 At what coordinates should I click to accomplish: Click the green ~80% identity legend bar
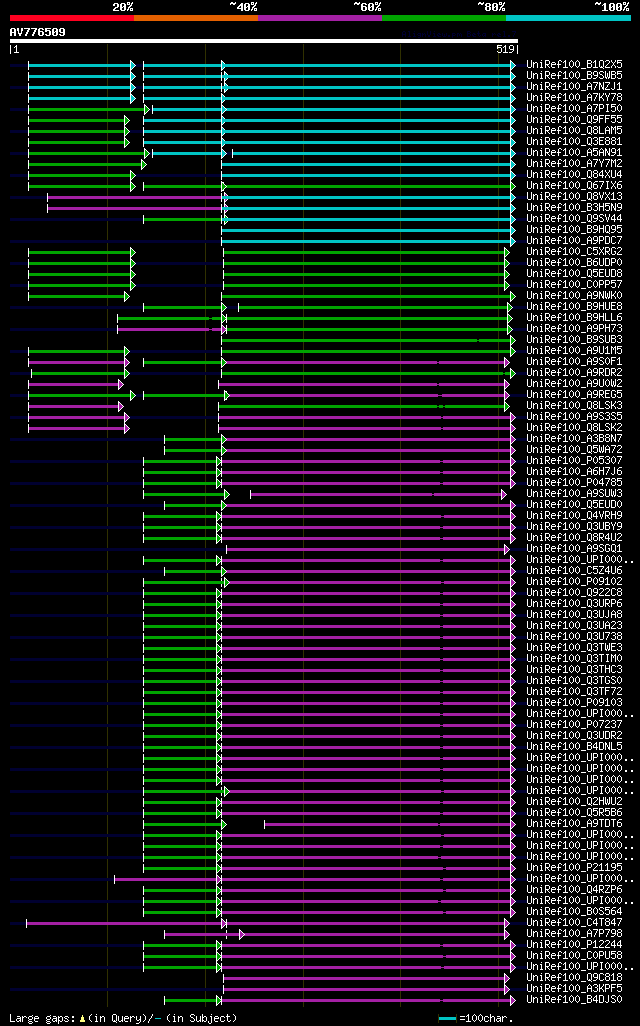click(444, 18)
